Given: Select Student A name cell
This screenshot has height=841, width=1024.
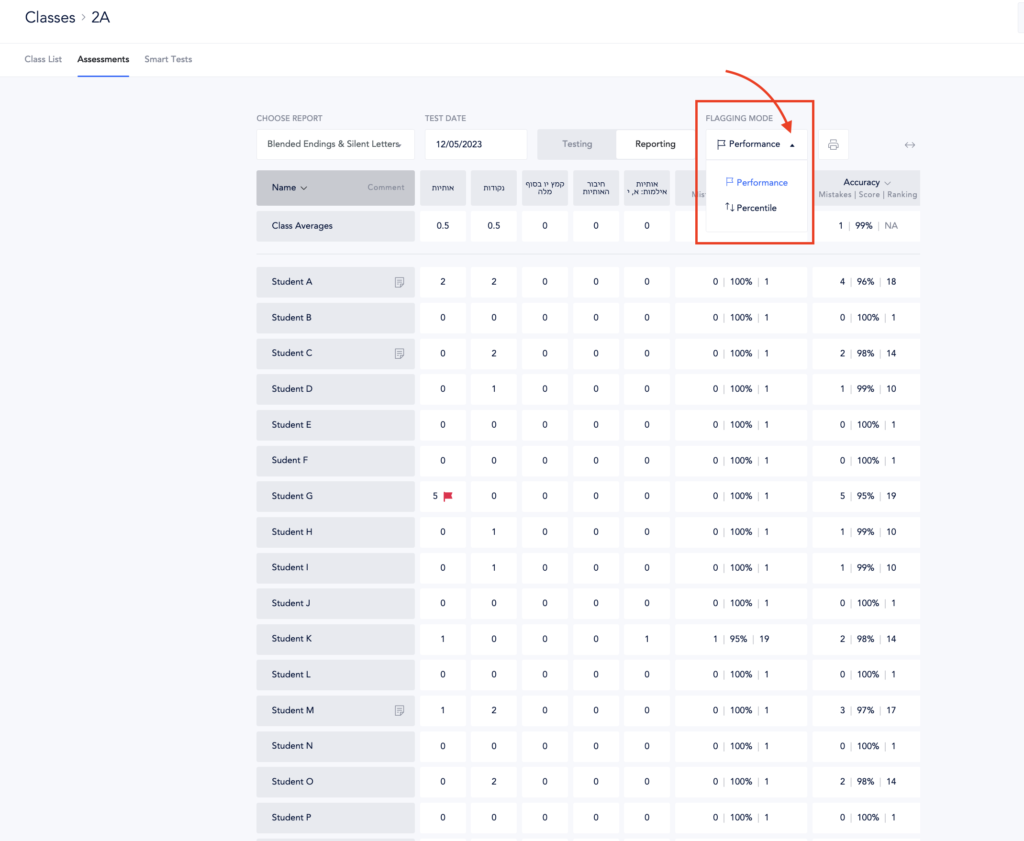Looking at the screenshot, I should click(x=335, y=282).
